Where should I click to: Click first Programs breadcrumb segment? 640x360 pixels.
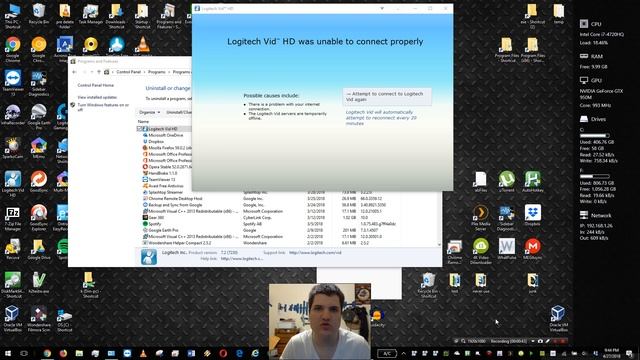point(157,72)
